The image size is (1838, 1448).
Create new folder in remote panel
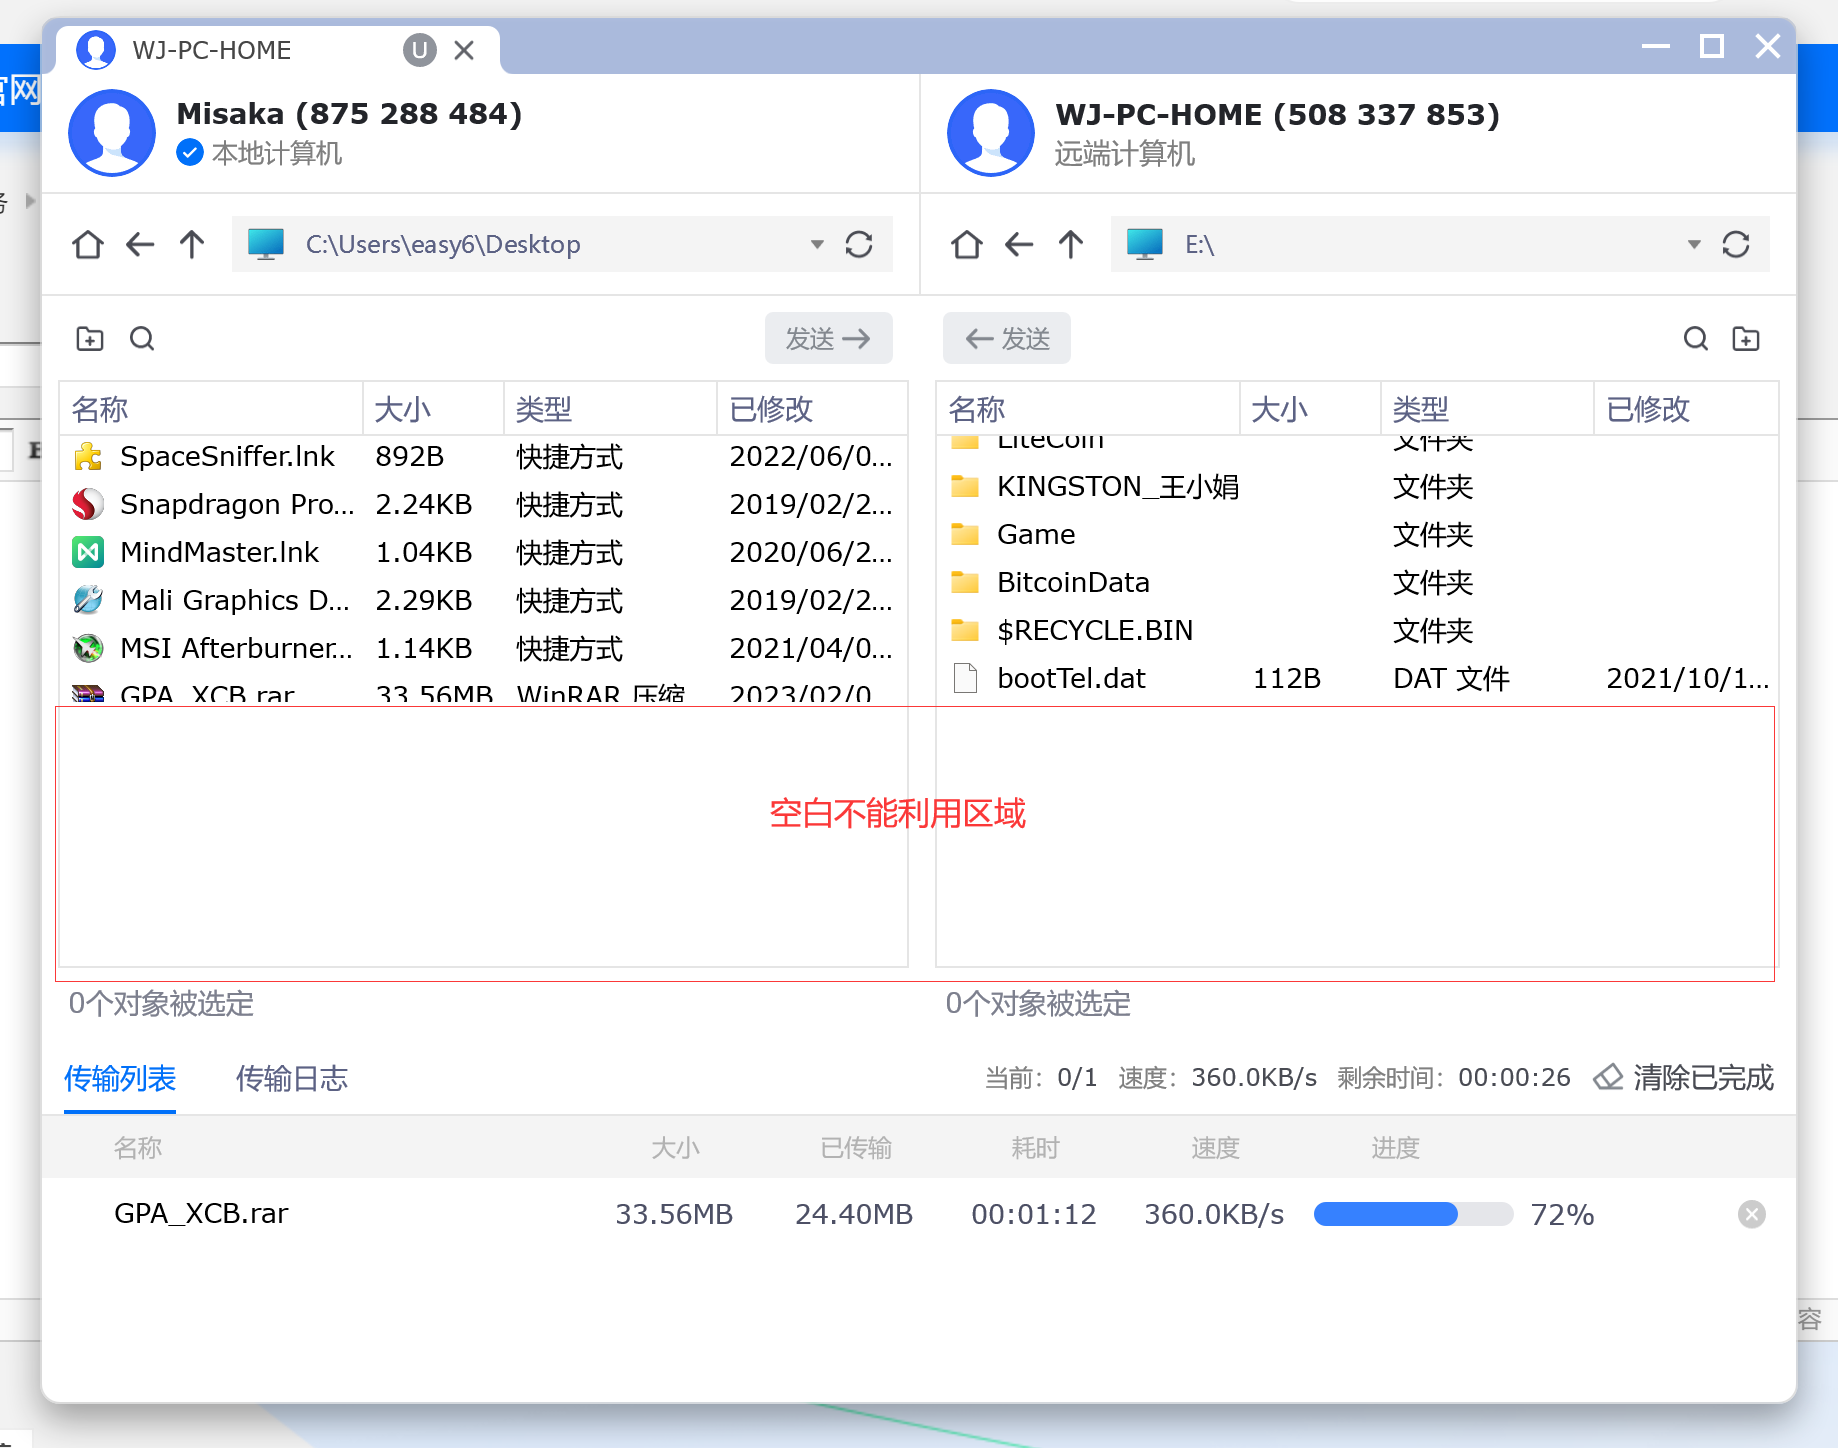pos(1746,339)
